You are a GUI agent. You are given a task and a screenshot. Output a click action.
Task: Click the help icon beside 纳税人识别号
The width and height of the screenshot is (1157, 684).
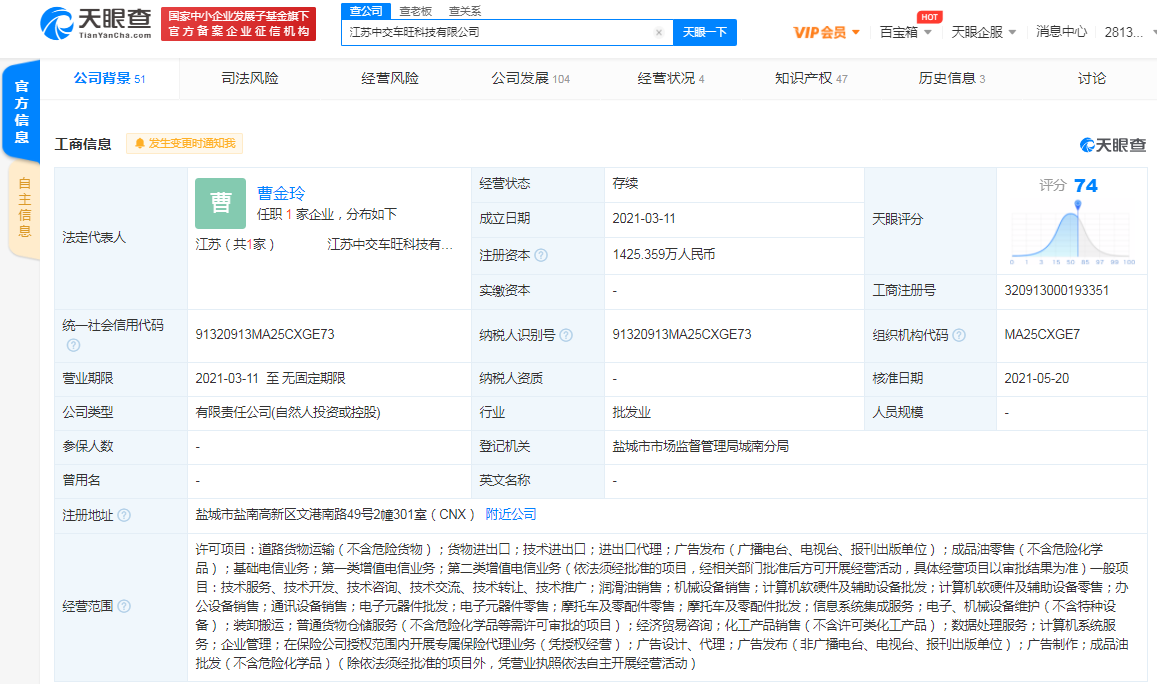click(566, 336)
